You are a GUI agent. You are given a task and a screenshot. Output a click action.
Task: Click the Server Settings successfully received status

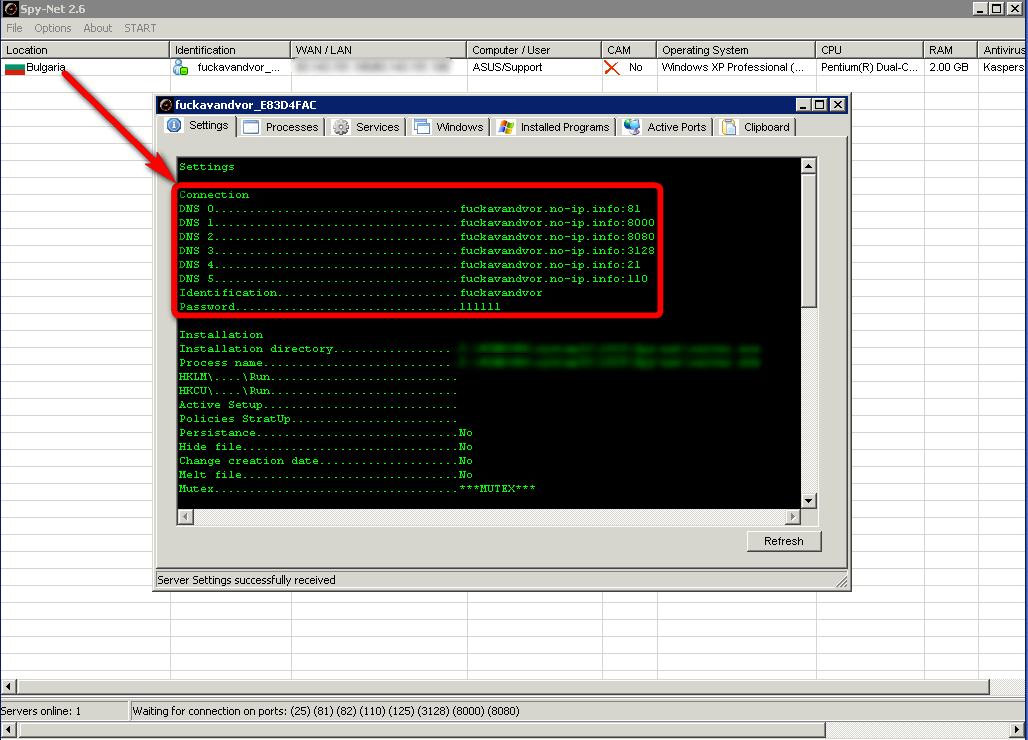click(247, 580)
